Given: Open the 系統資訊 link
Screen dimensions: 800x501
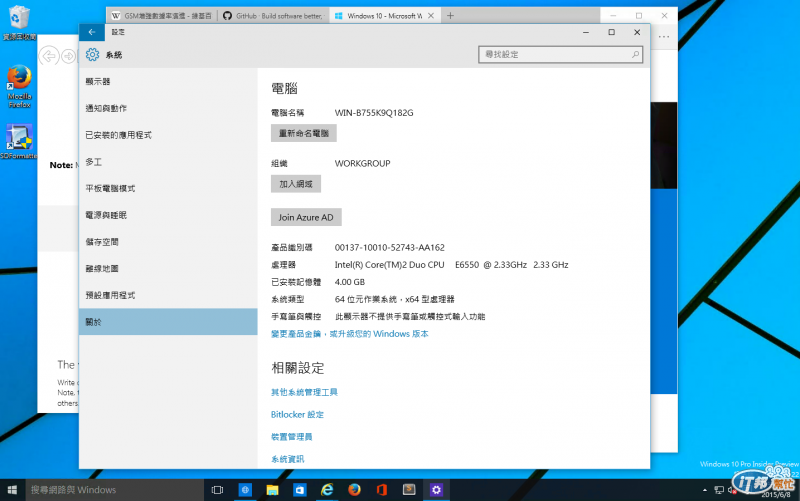Looking at the screenshot, I should pos(287,459).
